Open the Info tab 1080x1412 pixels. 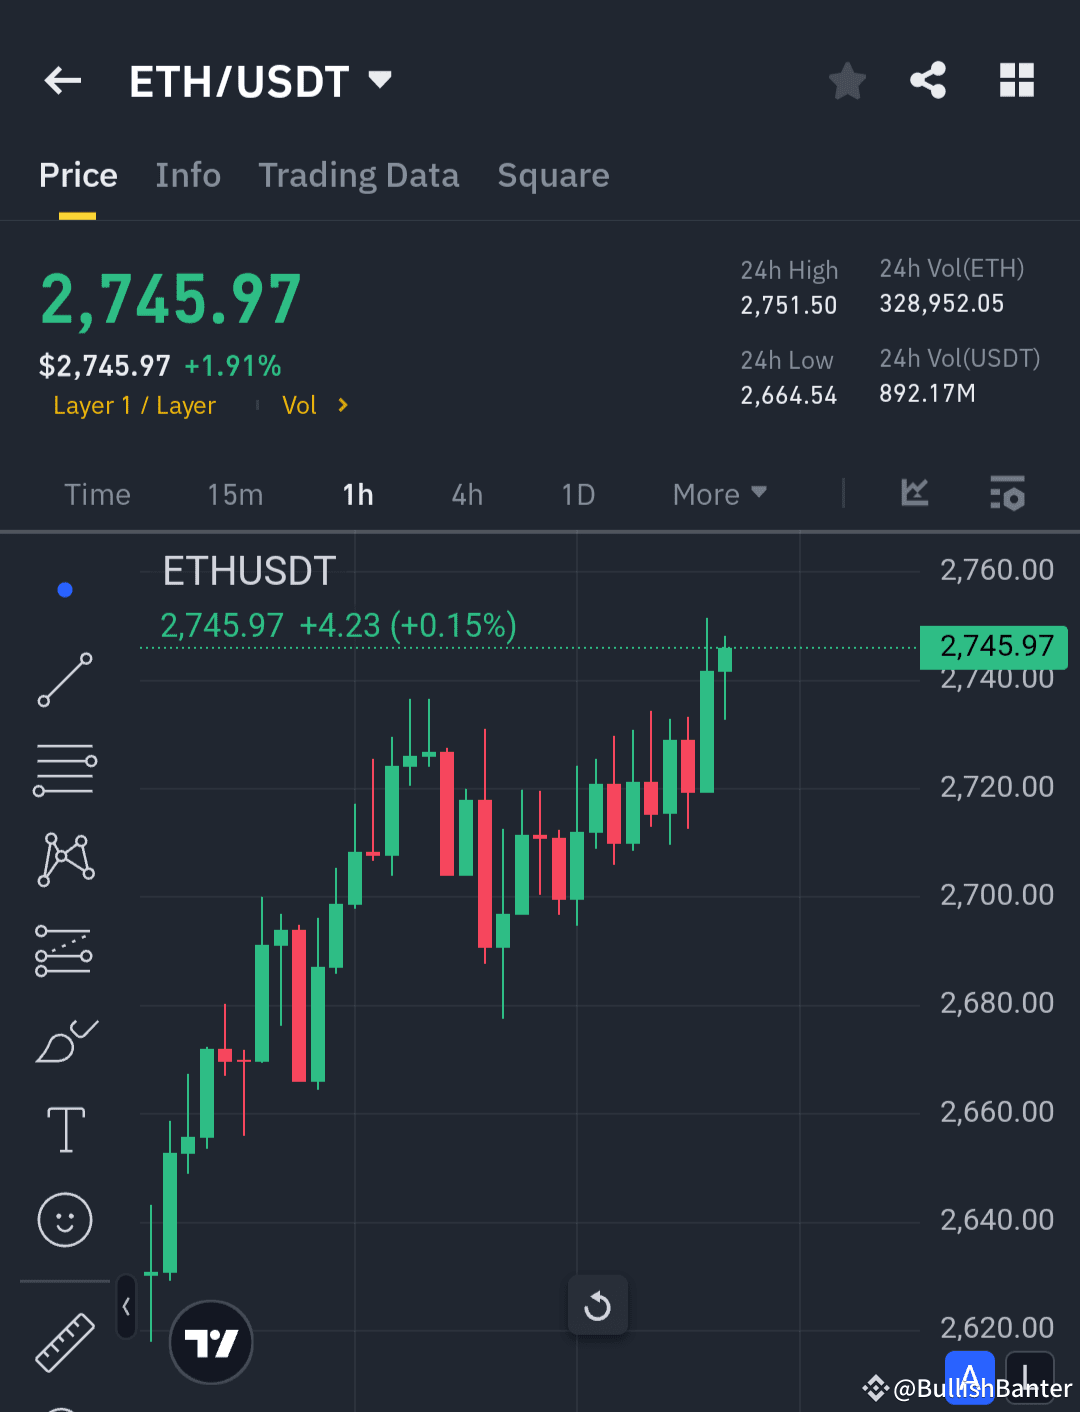pos(188,175)
